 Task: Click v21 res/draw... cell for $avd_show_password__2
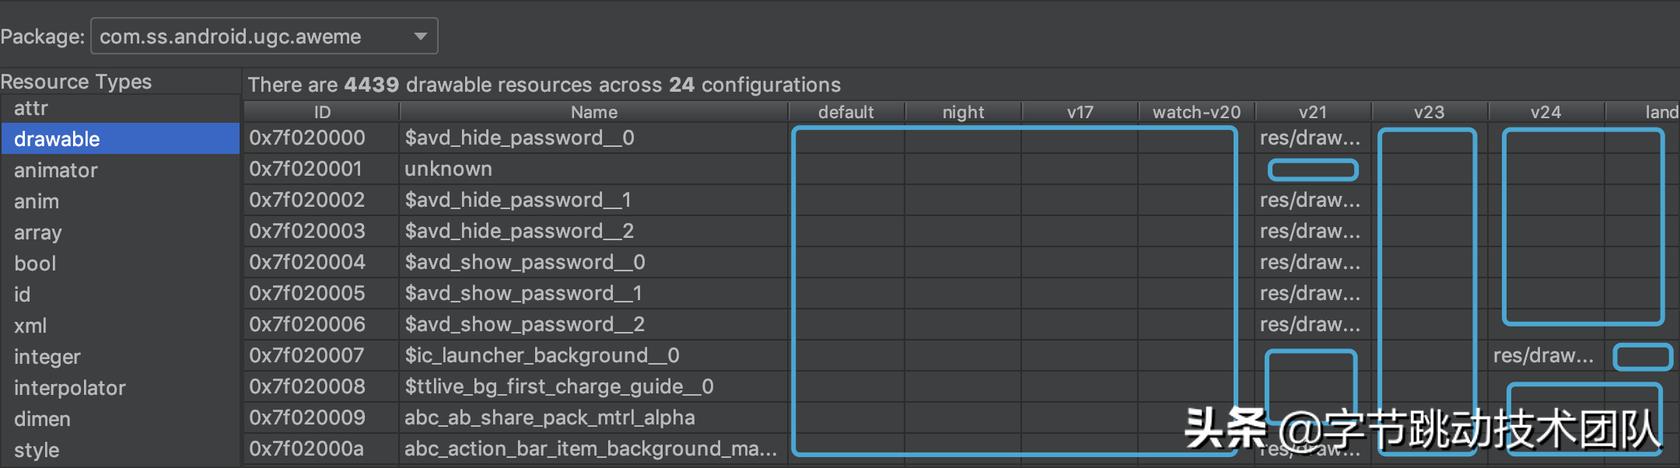(x=1310, y=324)
